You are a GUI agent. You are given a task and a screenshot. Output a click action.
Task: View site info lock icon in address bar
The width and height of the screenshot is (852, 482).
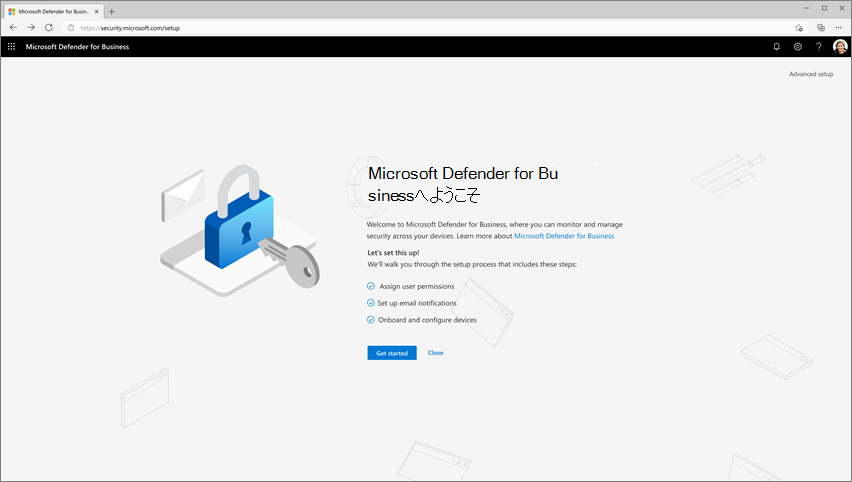(x=71, y=28)
